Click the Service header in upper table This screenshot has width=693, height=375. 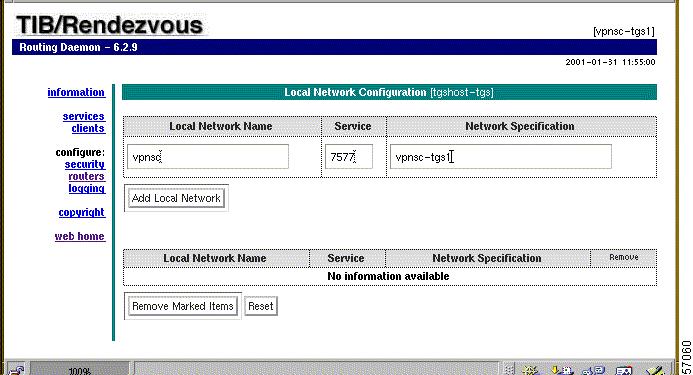click(353, 126)
